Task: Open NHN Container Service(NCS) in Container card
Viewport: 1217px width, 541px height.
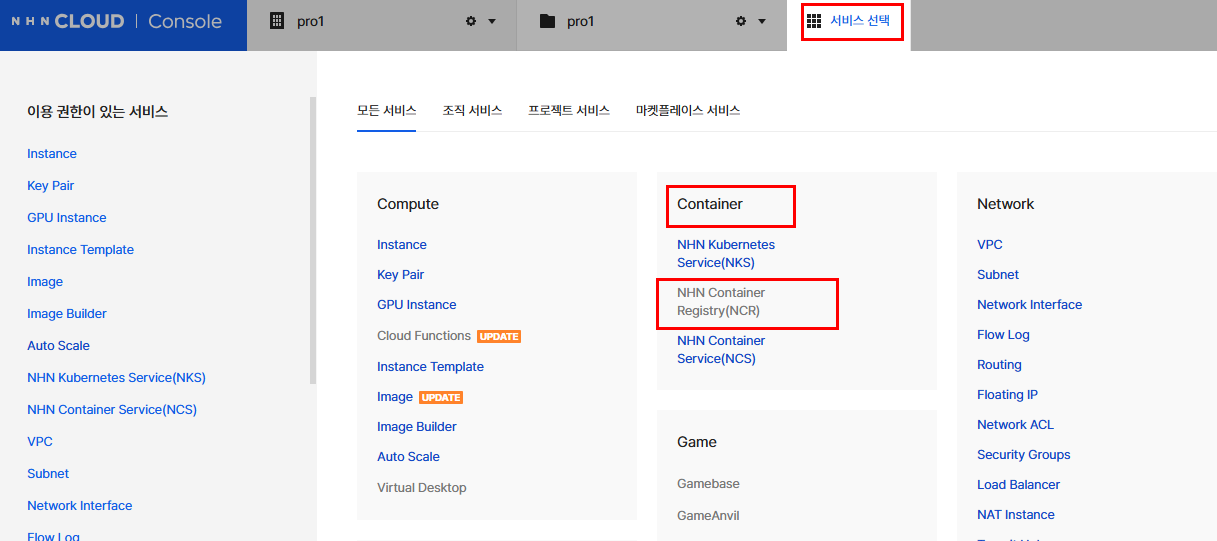Action: [x=721, y=350]
